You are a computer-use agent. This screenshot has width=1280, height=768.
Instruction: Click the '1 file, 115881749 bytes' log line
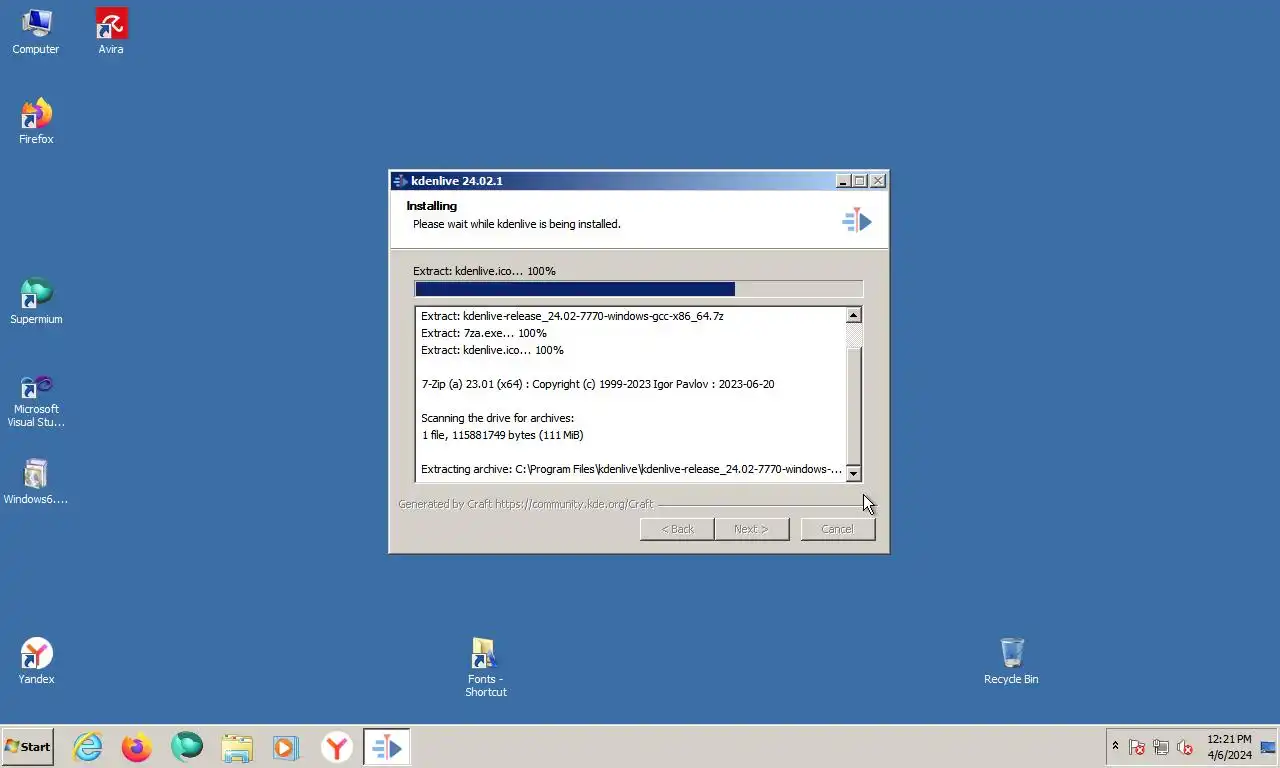pos(502,435)
